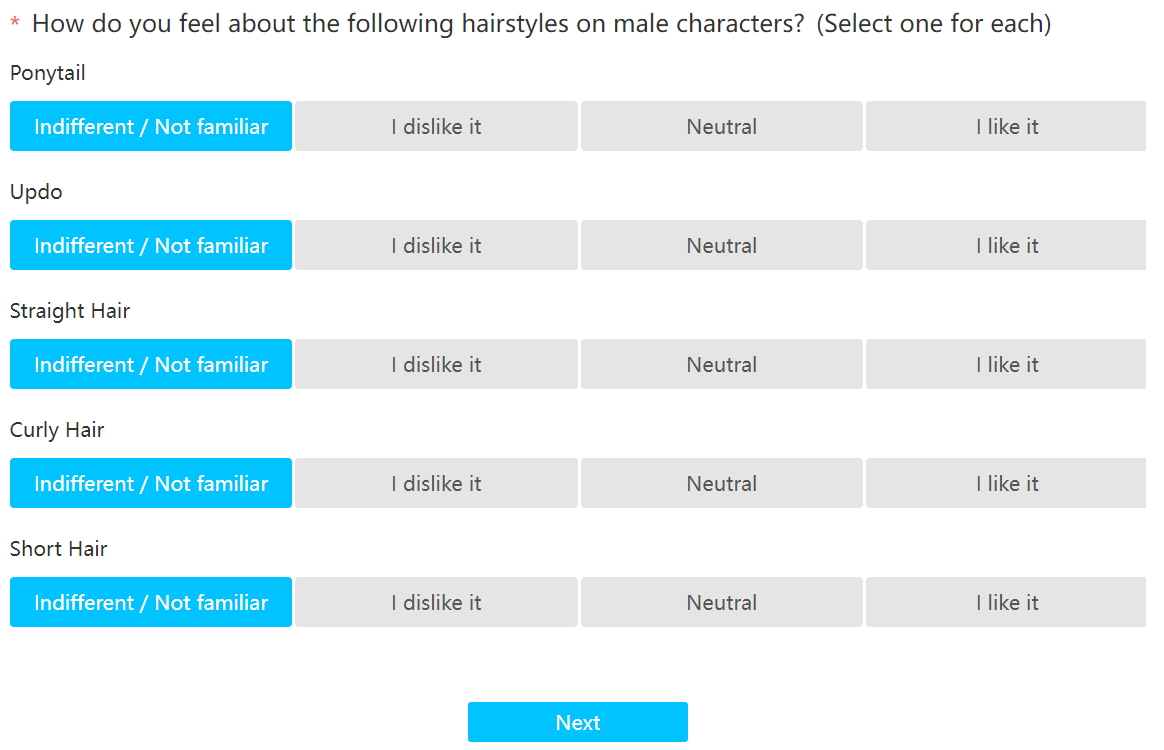
Task: Select 'I like it' for Short Hair
Action: tap(1006, 602)
